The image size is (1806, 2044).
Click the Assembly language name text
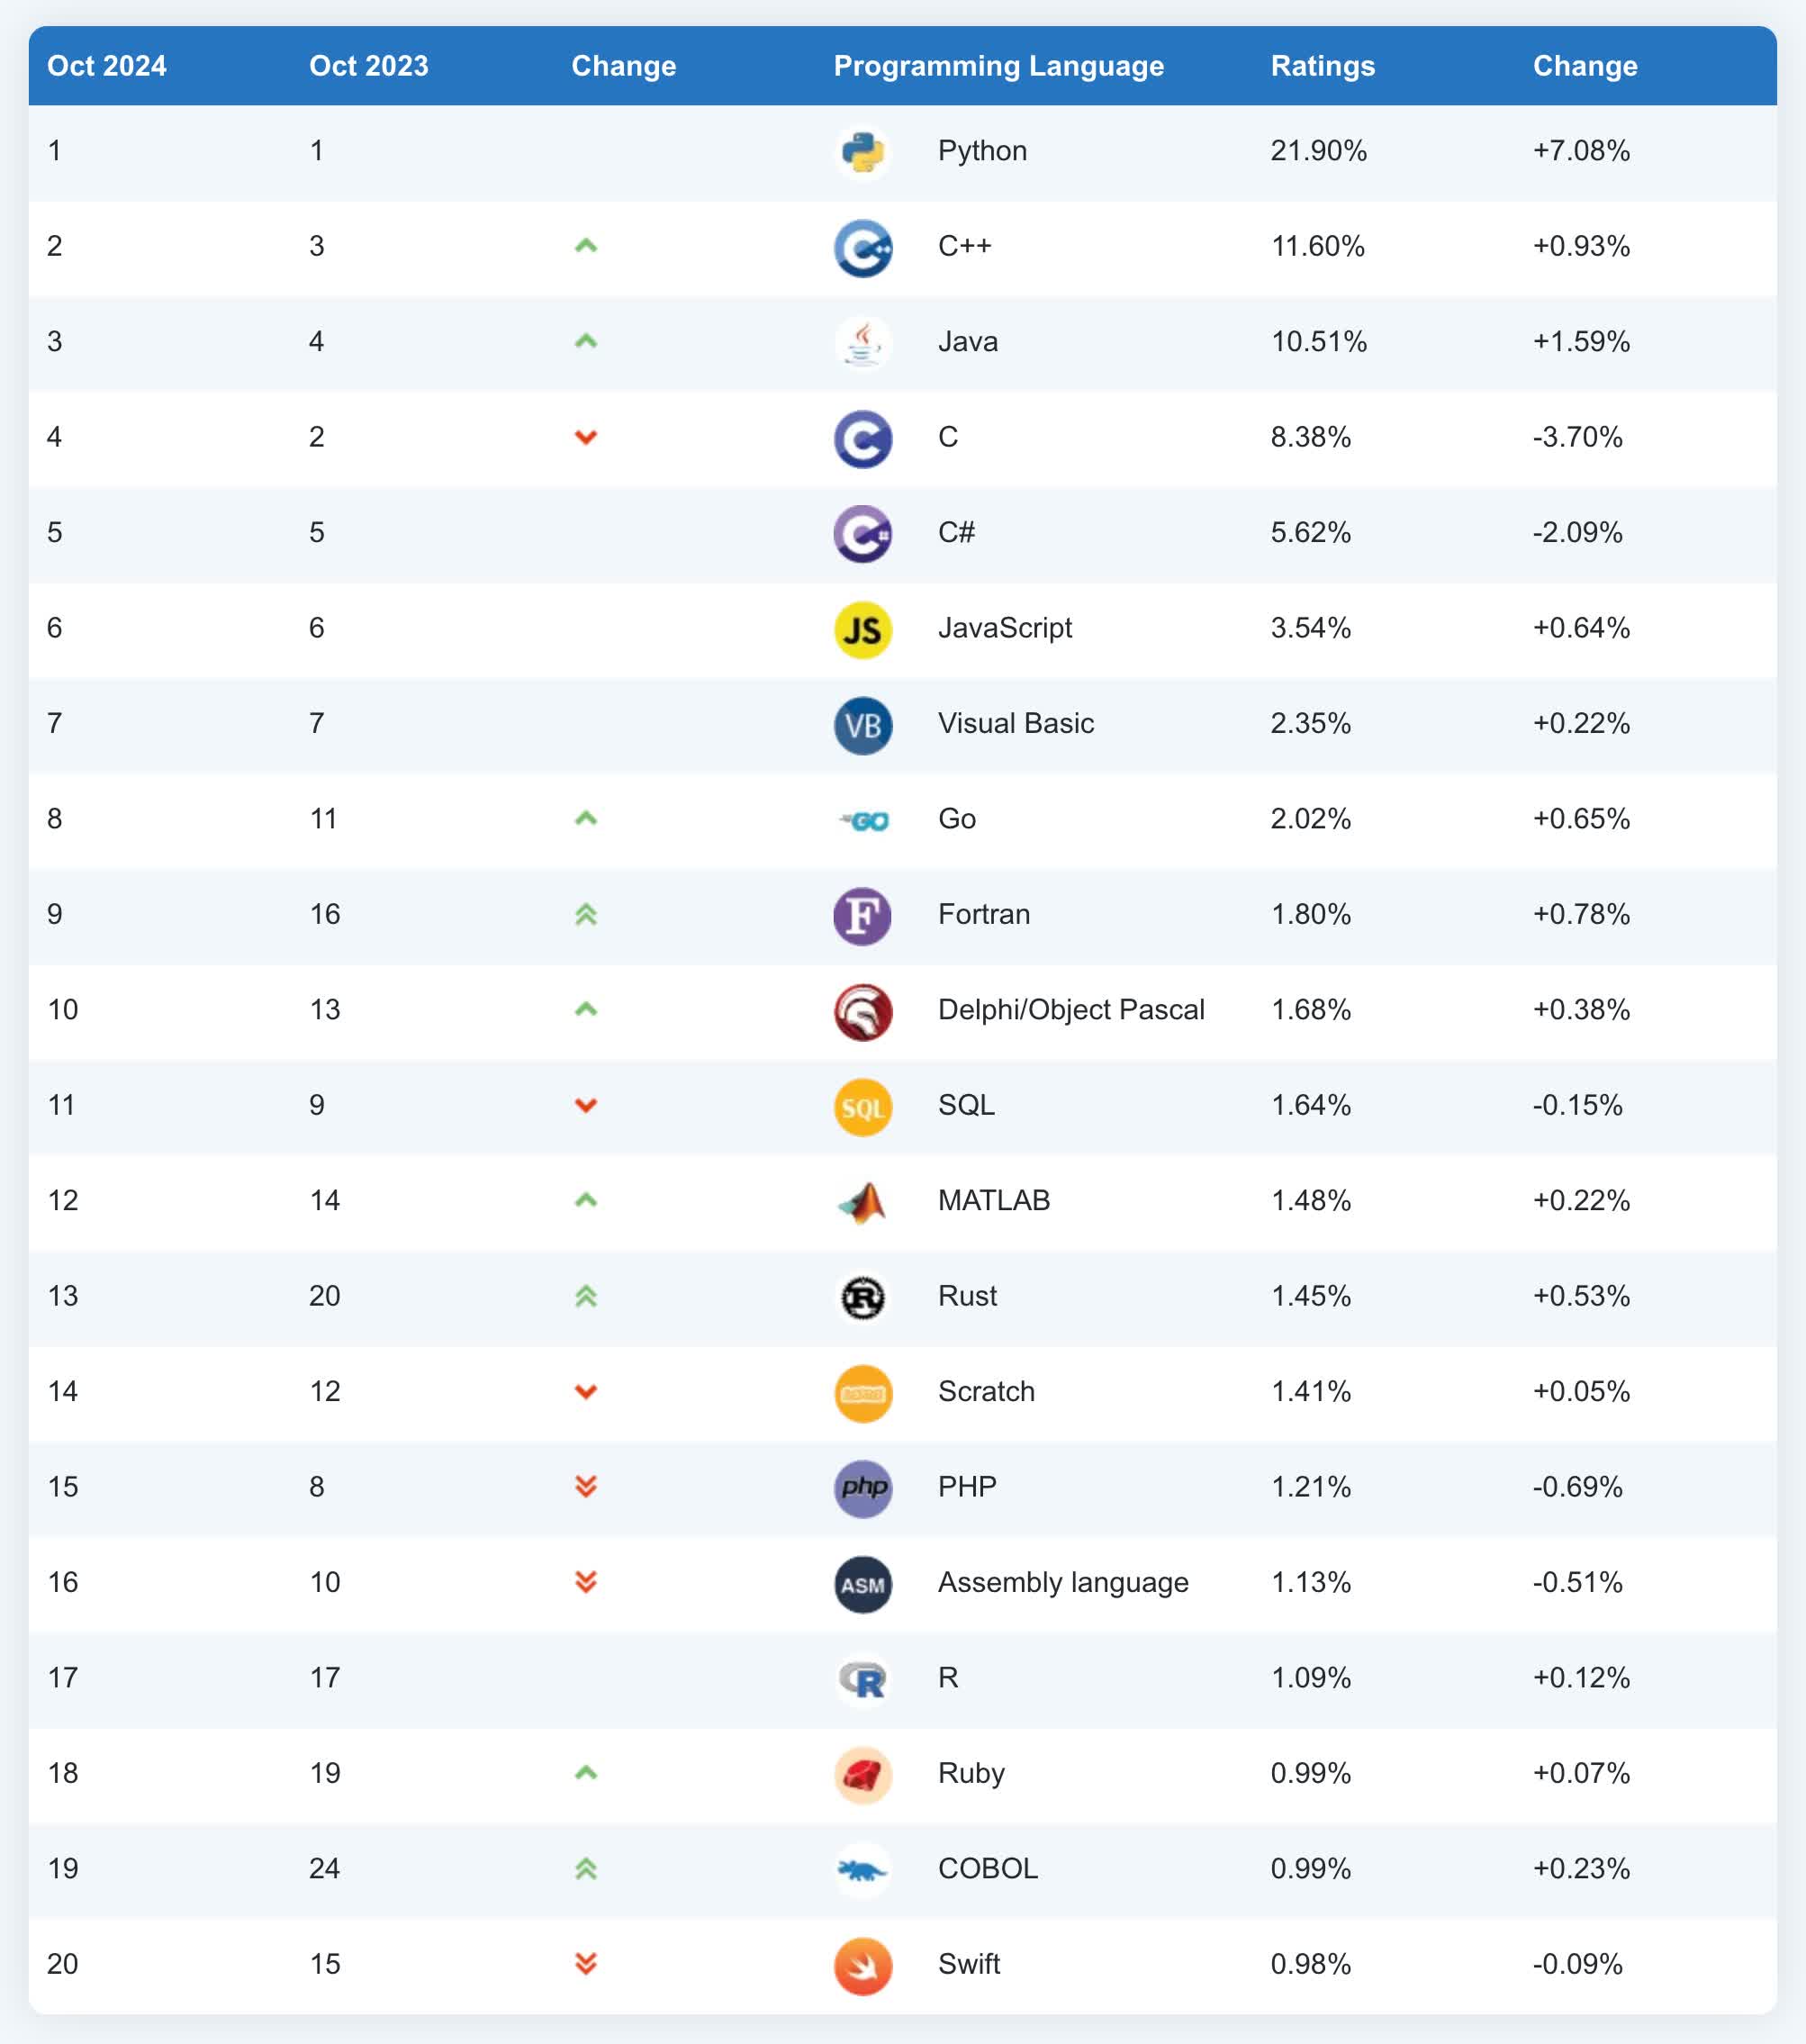[1062, 1582]
